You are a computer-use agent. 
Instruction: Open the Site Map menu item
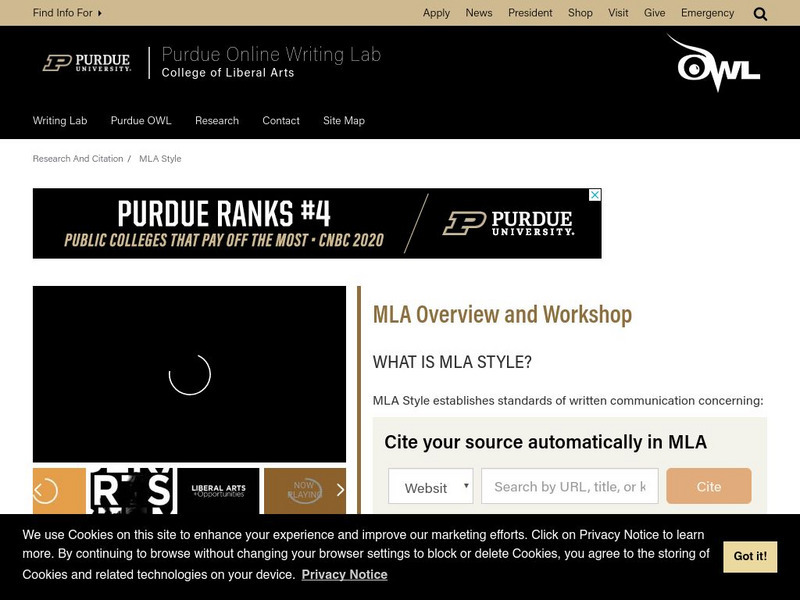pyautogui.click(x=343, y=121)
